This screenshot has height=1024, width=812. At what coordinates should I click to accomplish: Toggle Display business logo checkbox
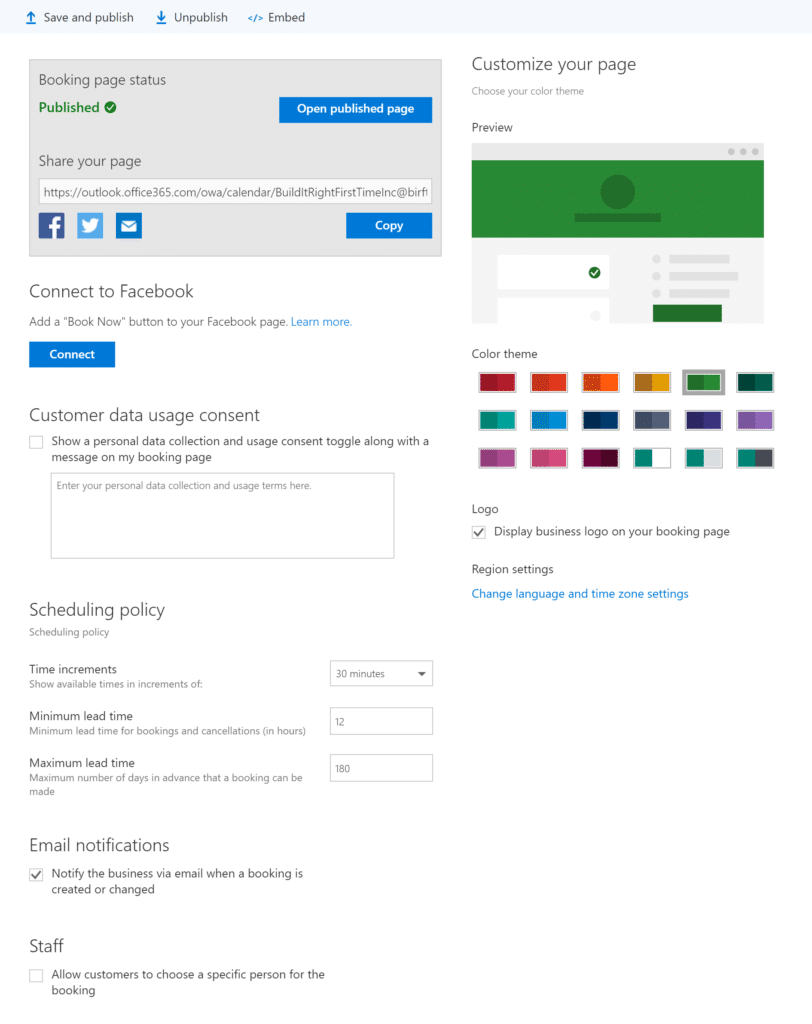tap(479, 532)
